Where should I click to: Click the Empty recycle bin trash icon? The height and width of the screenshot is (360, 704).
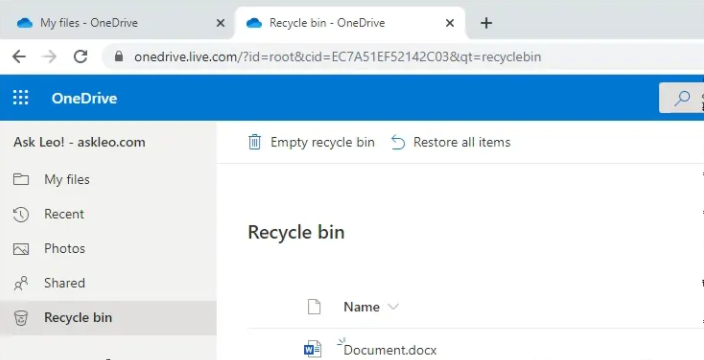[x=255, y=142]
